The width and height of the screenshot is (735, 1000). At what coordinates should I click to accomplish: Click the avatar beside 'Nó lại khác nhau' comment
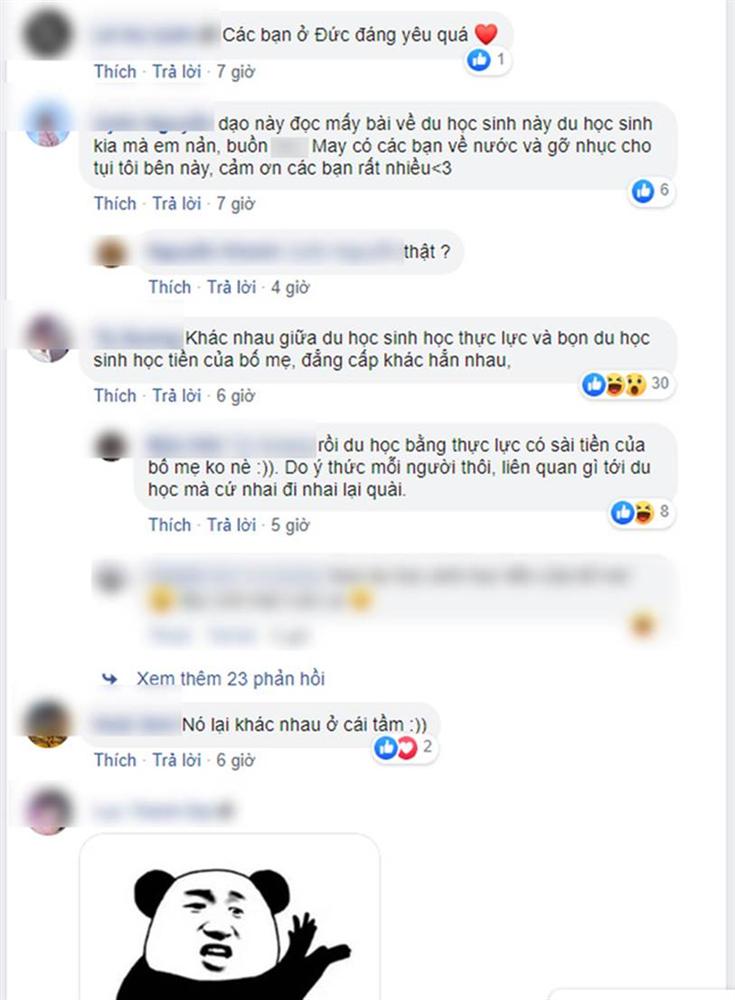(47, 724)
